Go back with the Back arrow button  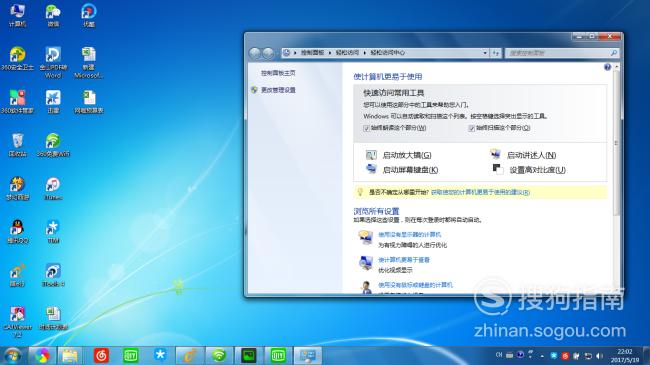255,53
